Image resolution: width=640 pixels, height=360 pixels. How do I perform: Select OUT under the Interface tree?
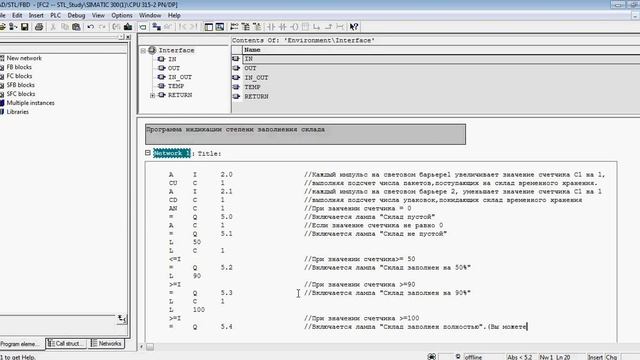tap(173, 68)
